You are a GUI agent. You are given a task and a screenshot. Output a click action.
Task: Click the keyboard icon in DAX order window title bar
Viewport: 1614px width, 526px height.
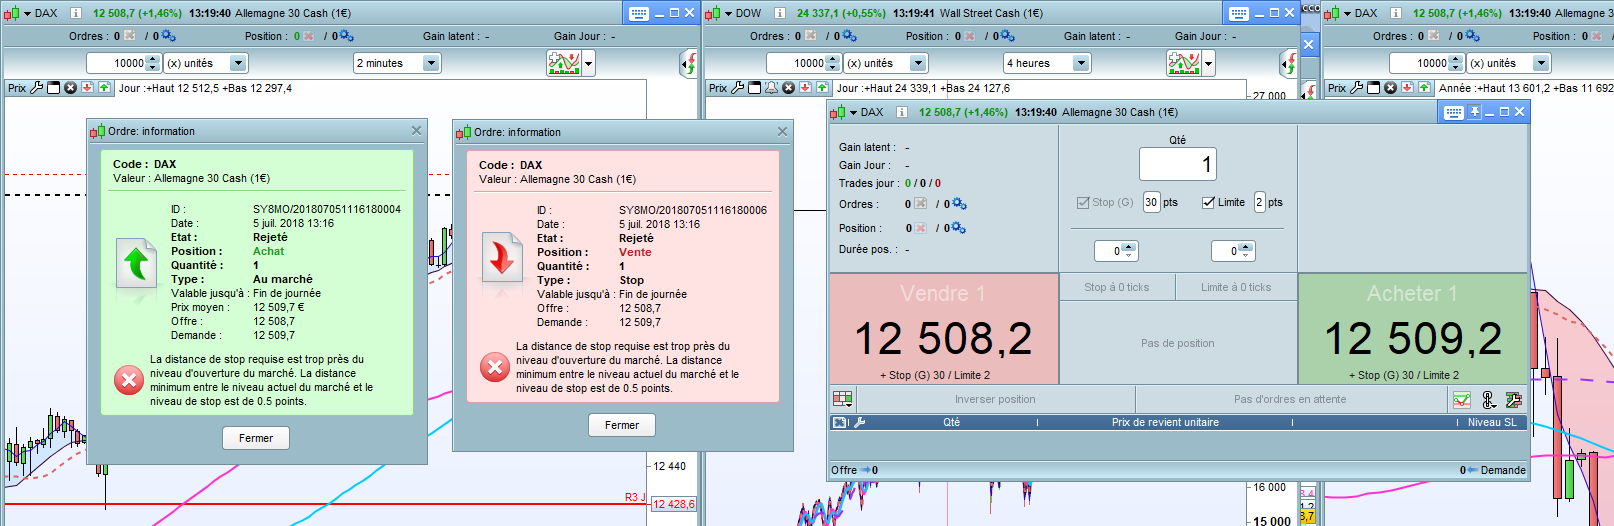pyautogui.click(x=1453, y=112)
